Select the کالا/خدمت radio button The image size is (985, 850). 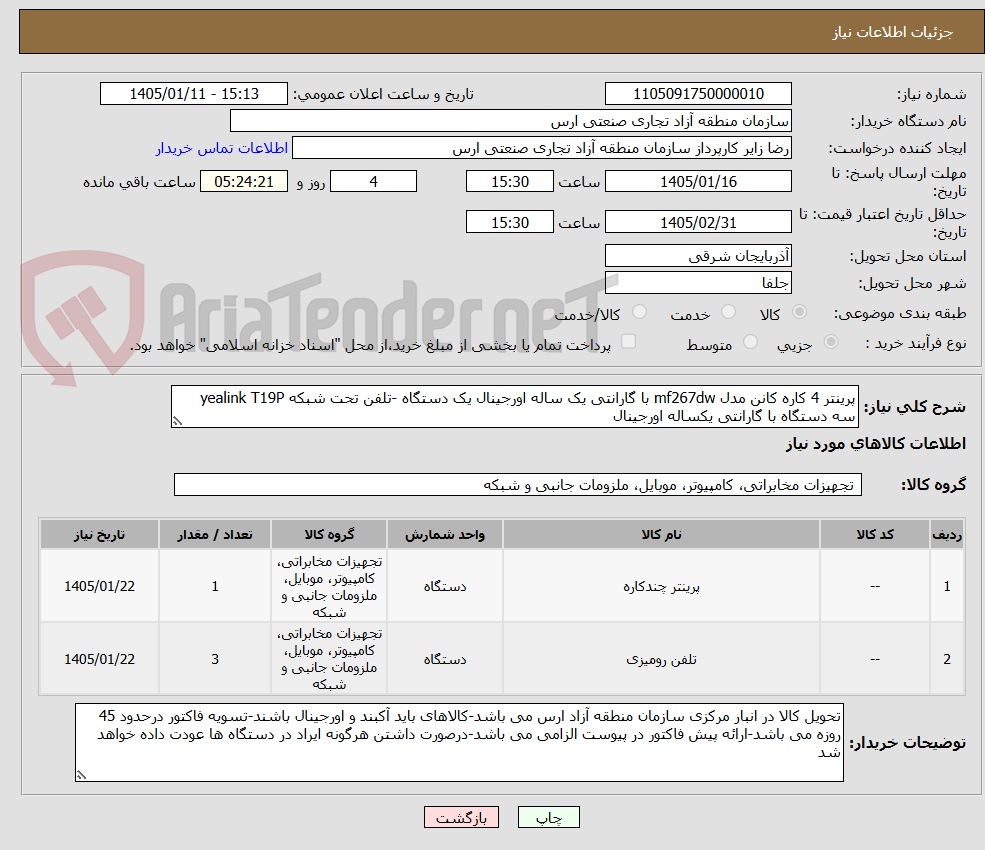coord(639,312)
